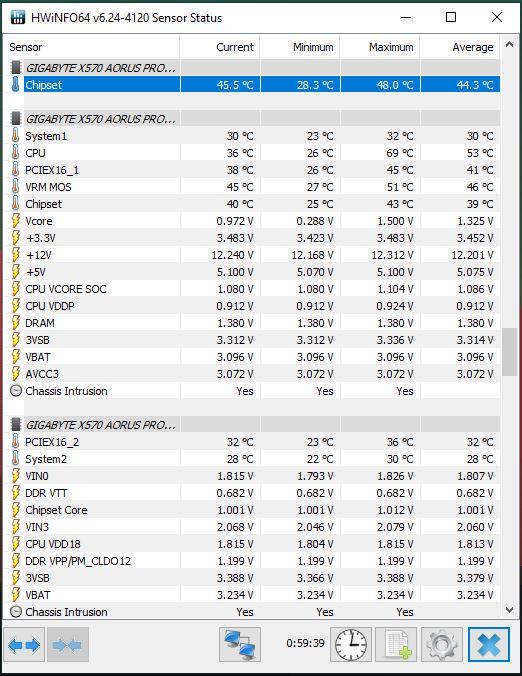This screenshot has height=676, width=522.
Task: Start logging with the sheet plus icon
Action: (396, 645)
